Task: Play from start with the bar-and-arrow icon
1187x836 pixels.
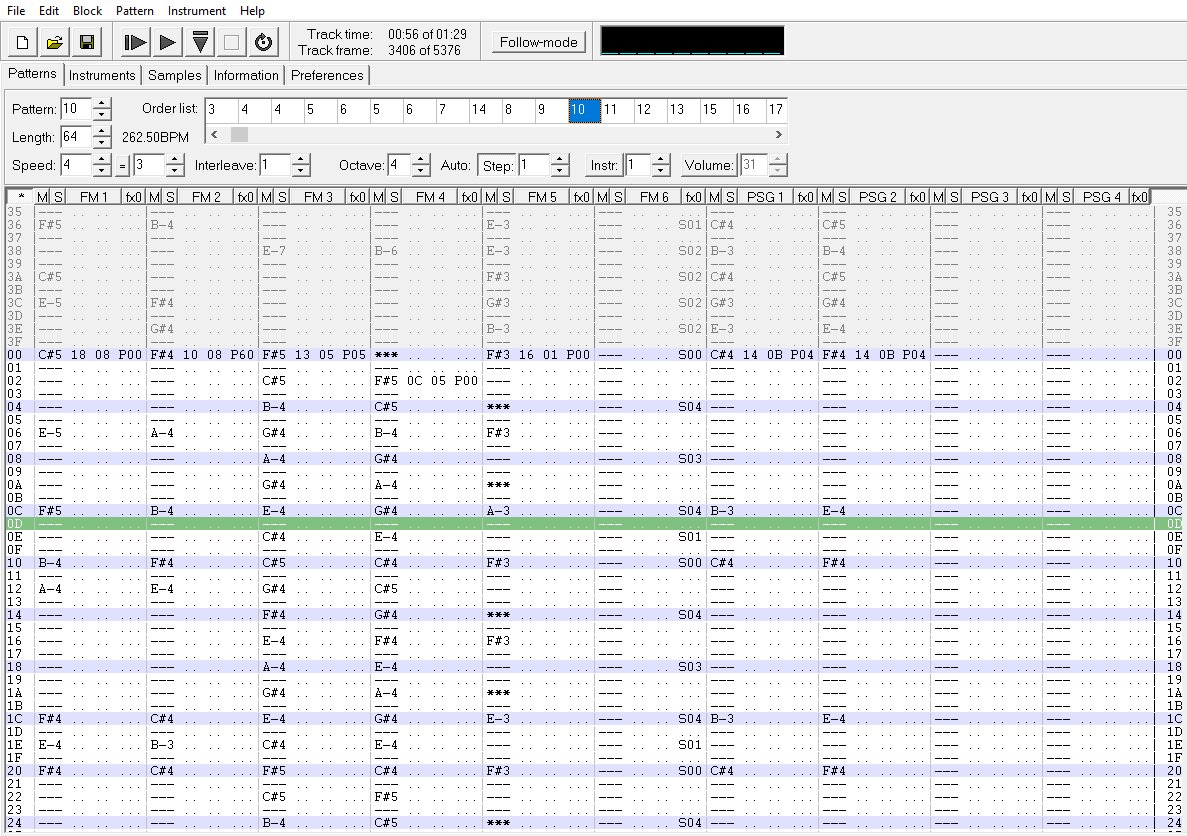Action: pos(135,42)
